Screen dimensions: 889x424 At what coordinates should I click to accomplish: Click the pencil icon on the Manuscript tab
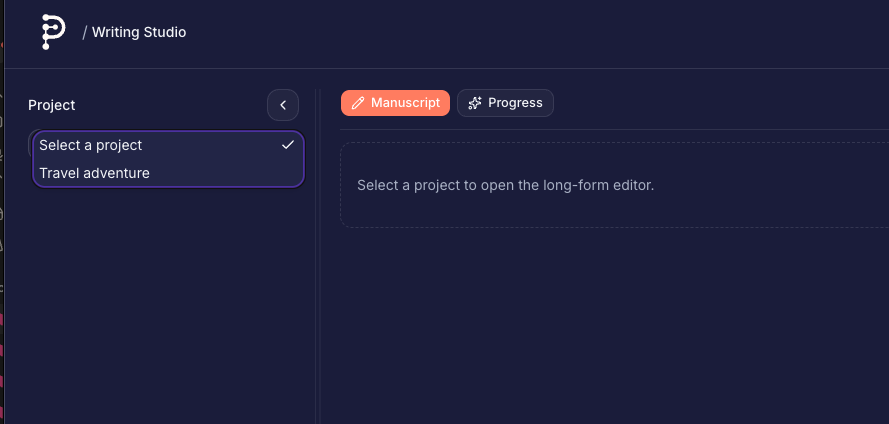[358, 103]
